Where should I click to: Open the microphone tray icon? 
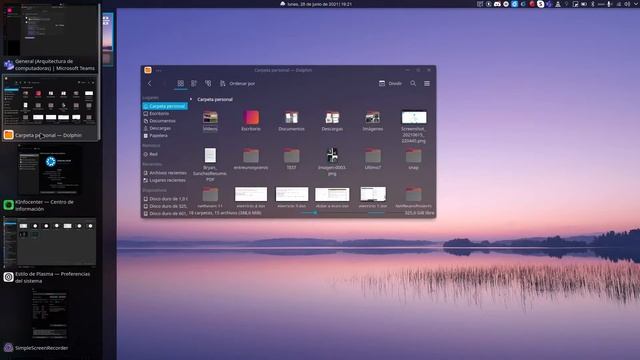click(609, 4)
